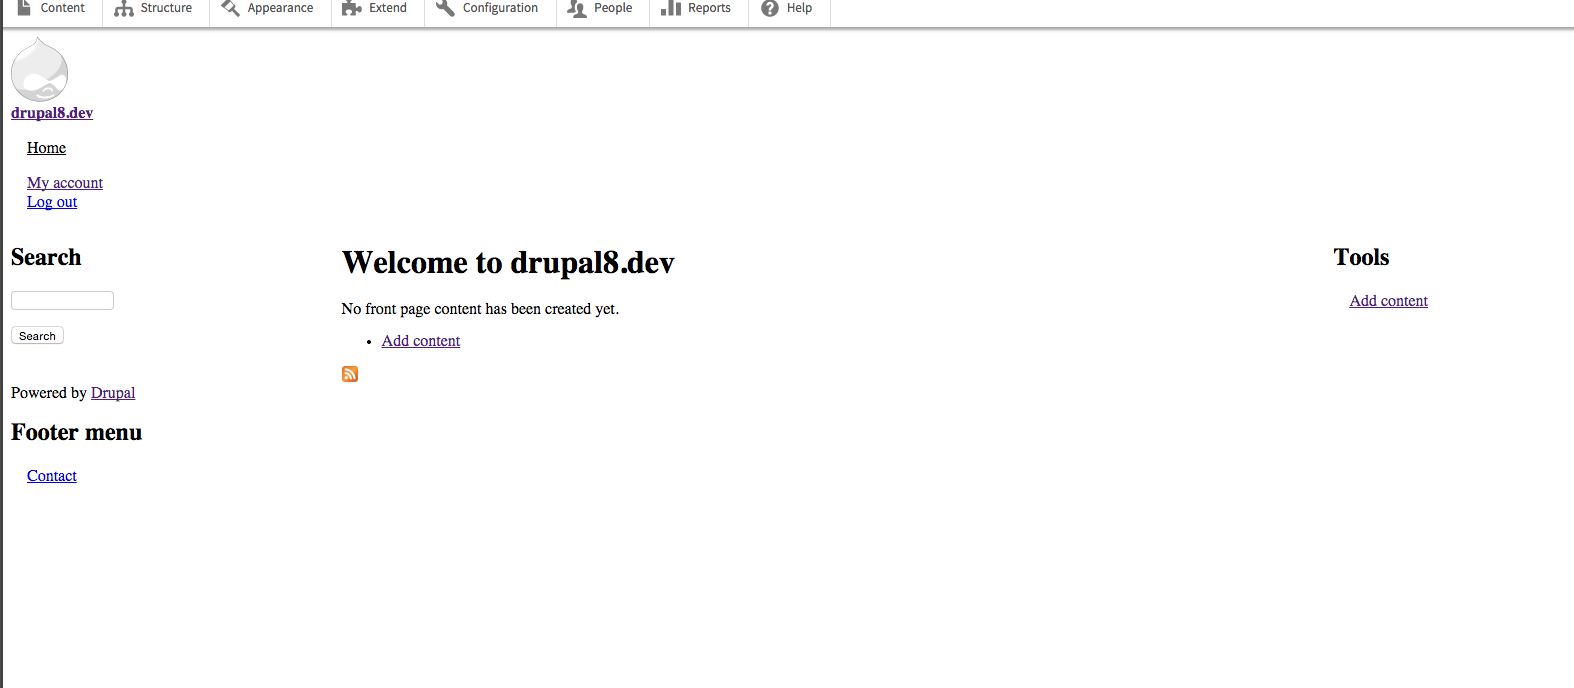This screenshot has height=688, width=1574.
Task: Focus the search text field
Action: pyautogui.click(x=62, y=300)
